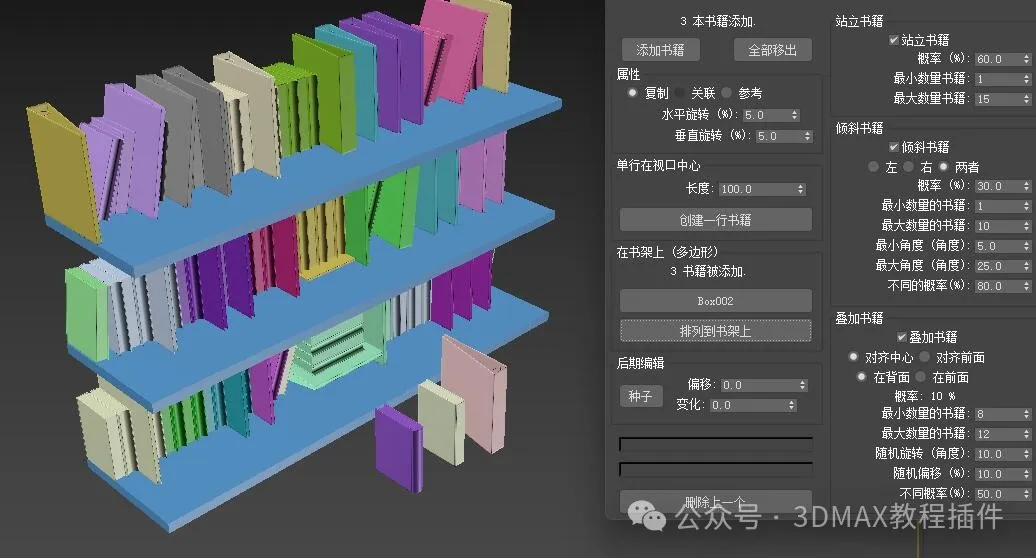
Task: Click the 长度 value field showing 100.0
Action: point(757,189)
